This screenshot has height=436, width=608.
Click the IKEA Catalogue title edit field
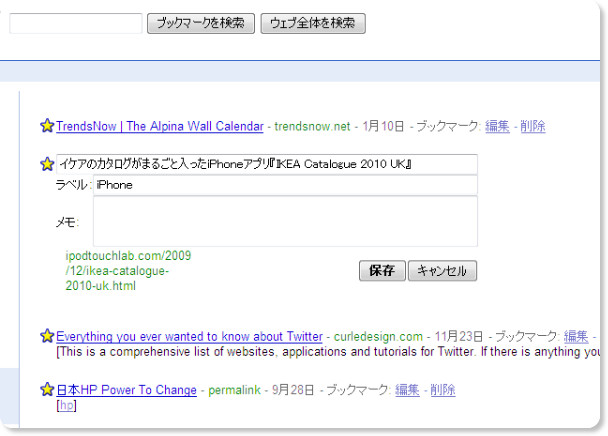[267, 164]
